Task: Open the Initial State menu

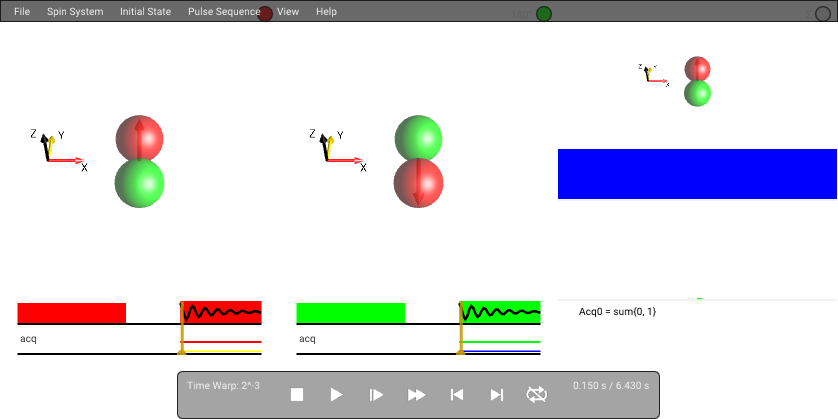Action: 145,11
